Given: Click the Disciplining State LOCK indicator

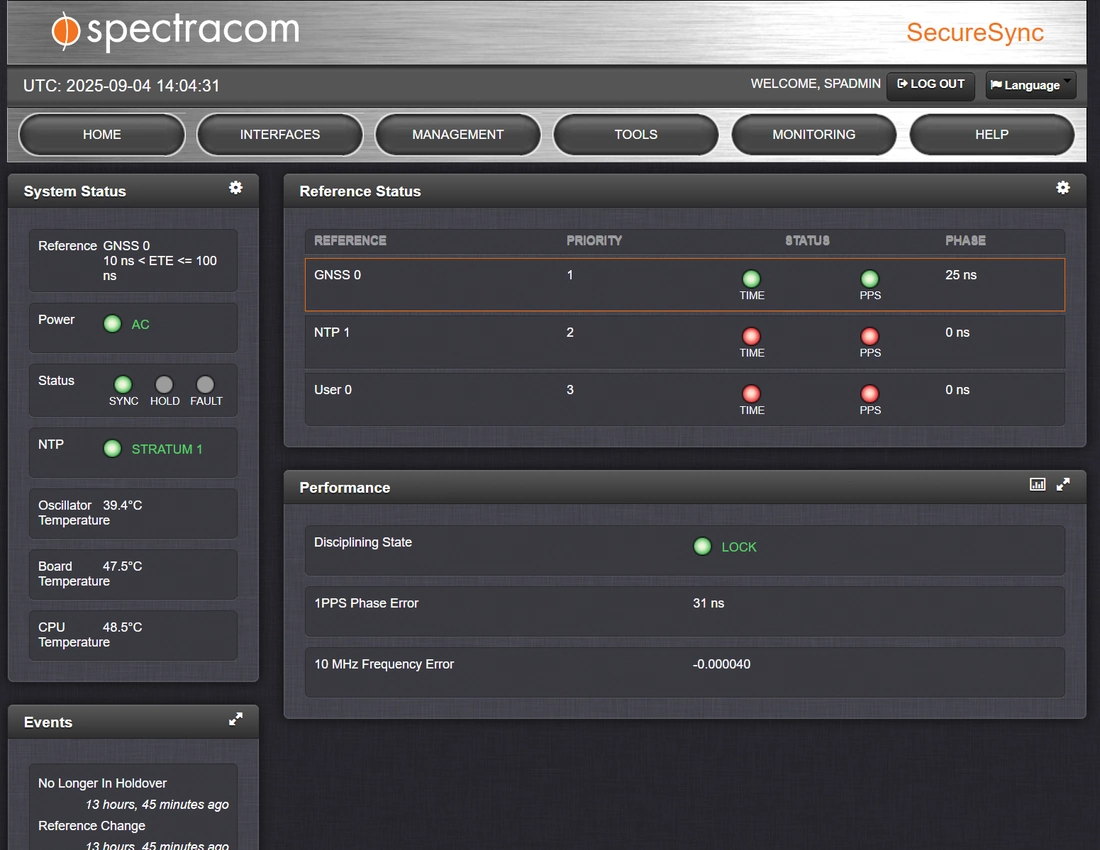Looking at the screenshot, I should (702, 546).
